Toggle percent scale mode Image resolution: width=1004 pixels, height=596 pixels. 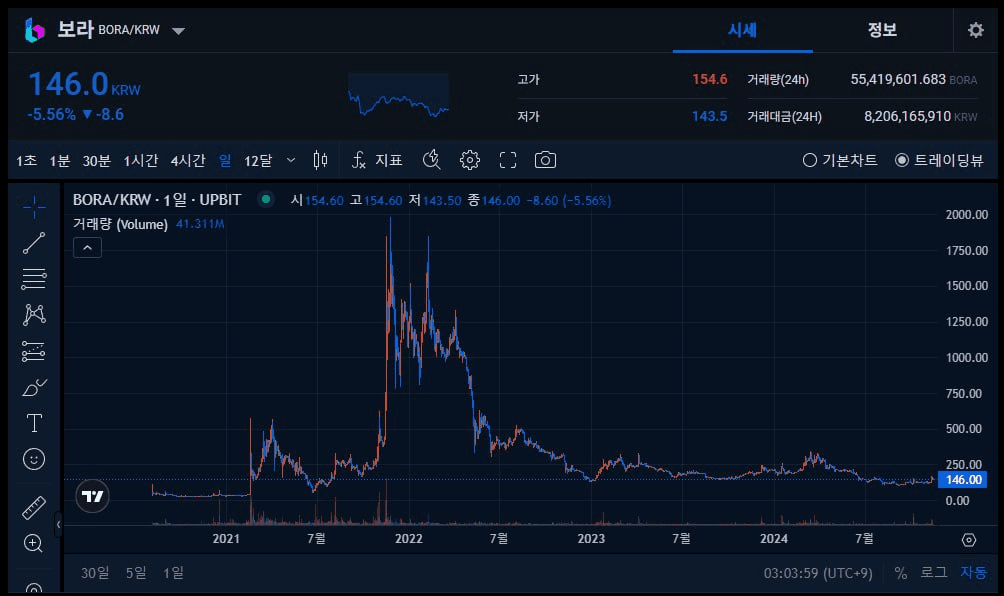[x=901, y=573]
